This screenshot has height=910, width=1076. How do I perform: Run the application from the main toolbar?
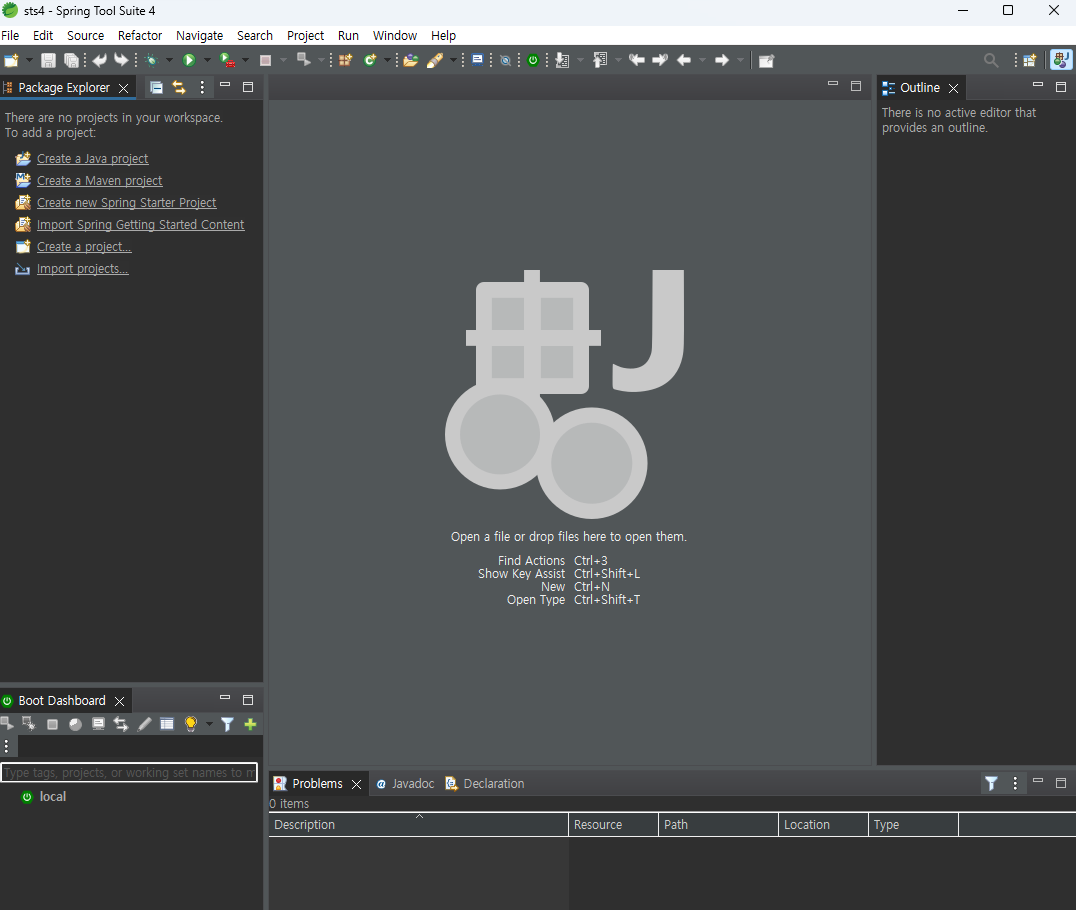tap(190, 60)
